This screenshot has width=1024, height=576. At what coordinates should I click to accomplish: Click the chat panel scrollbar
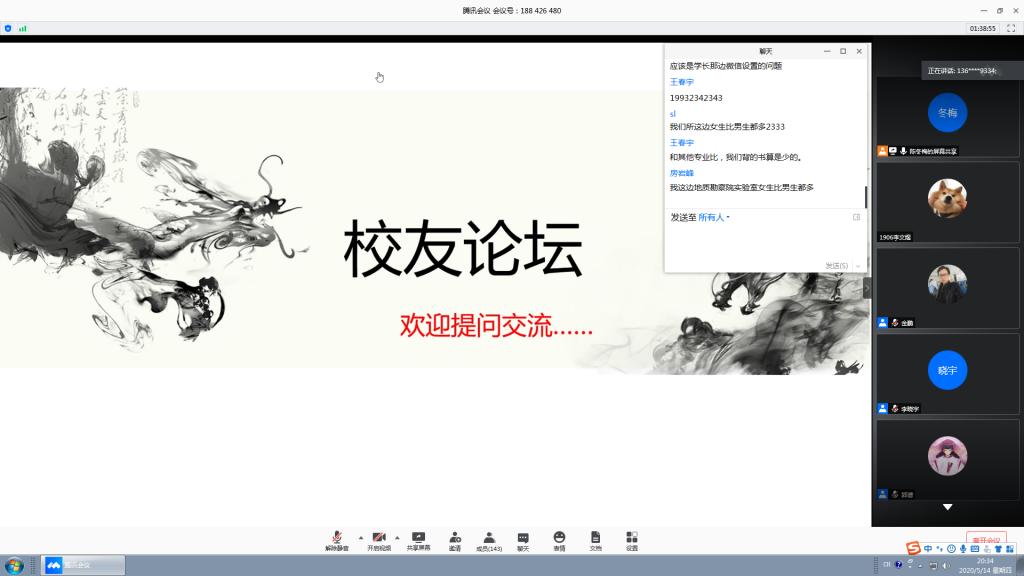(866, 197)
